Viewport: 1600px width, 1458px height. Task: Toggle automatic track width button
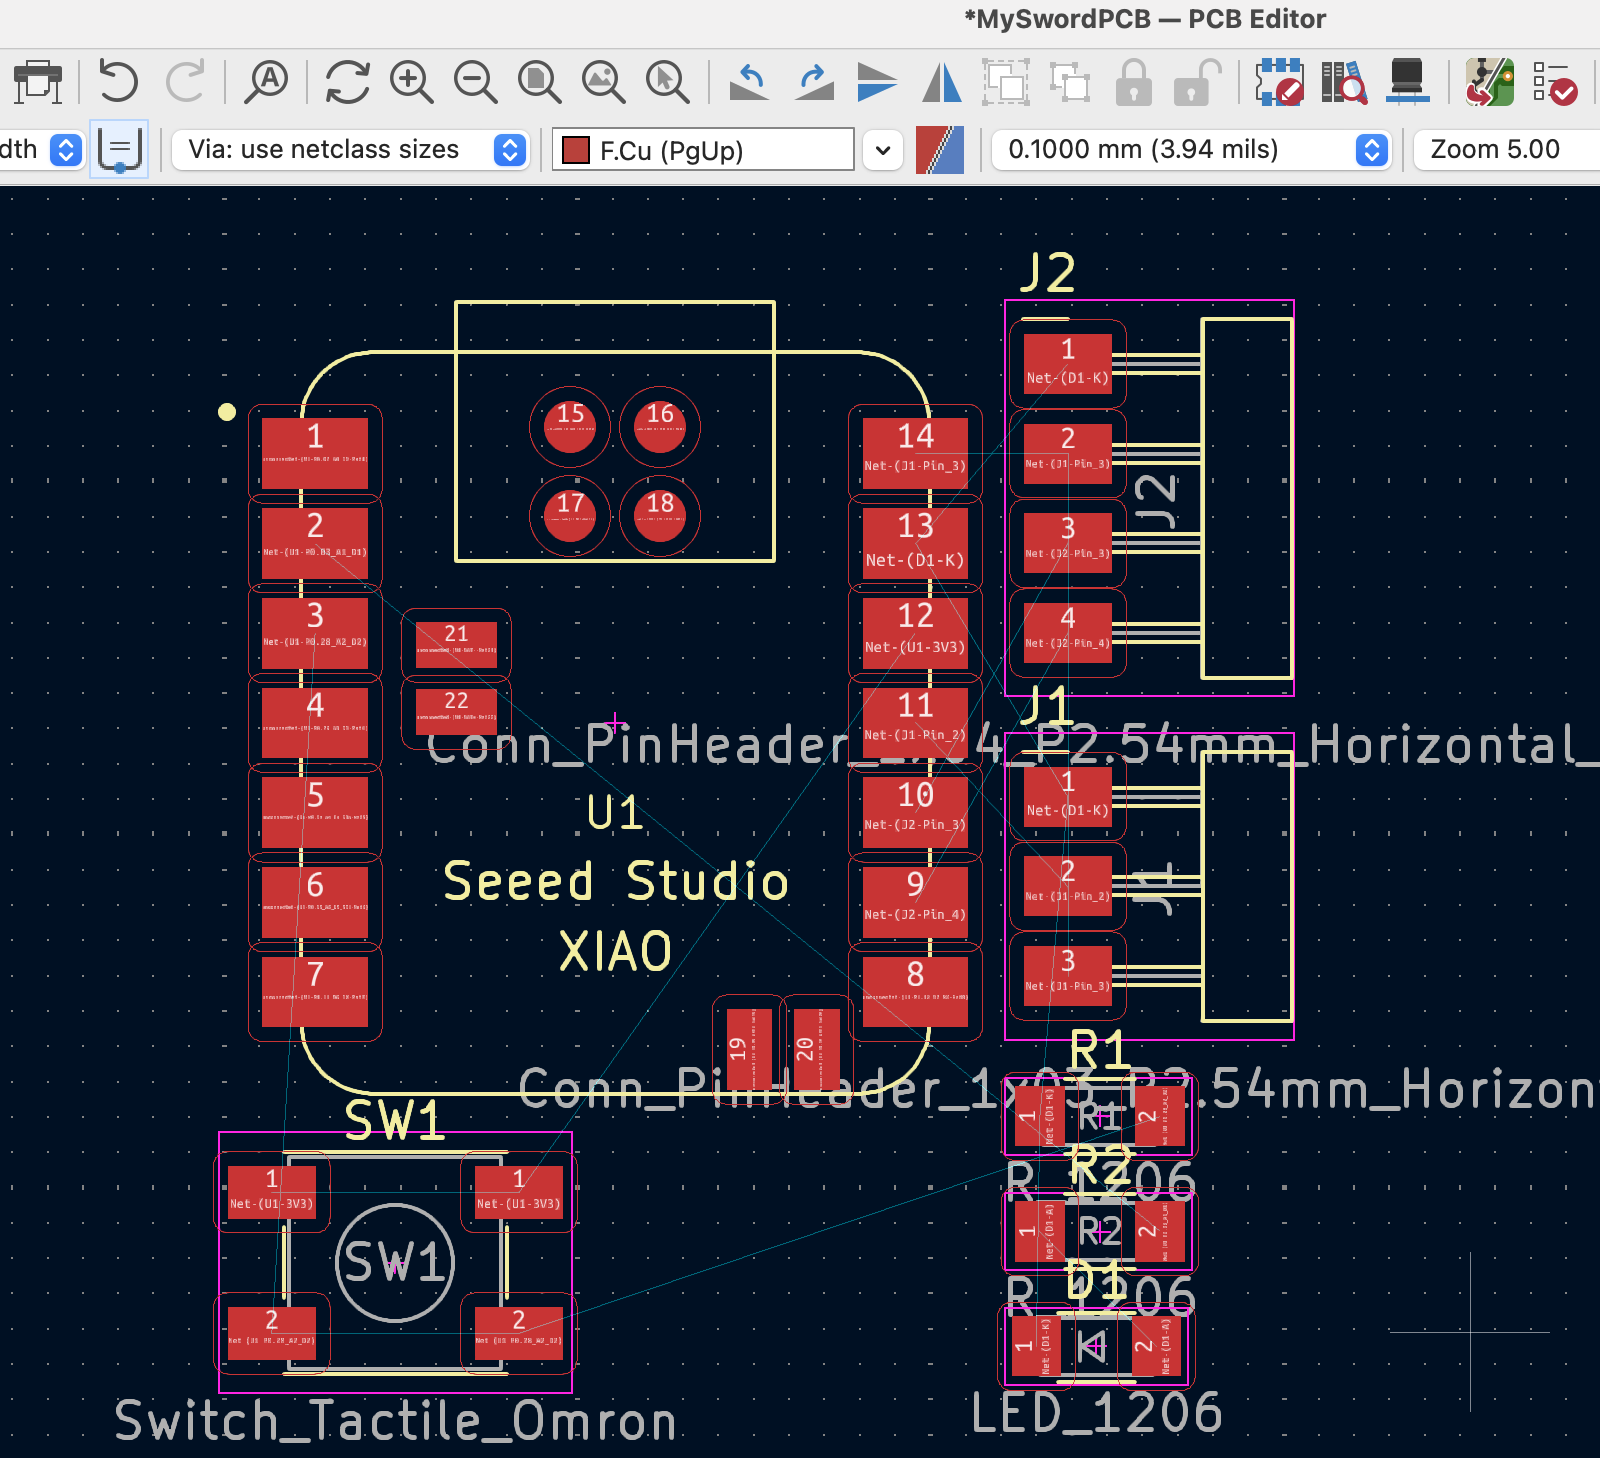pyautogui.click(x=119, y=150)
